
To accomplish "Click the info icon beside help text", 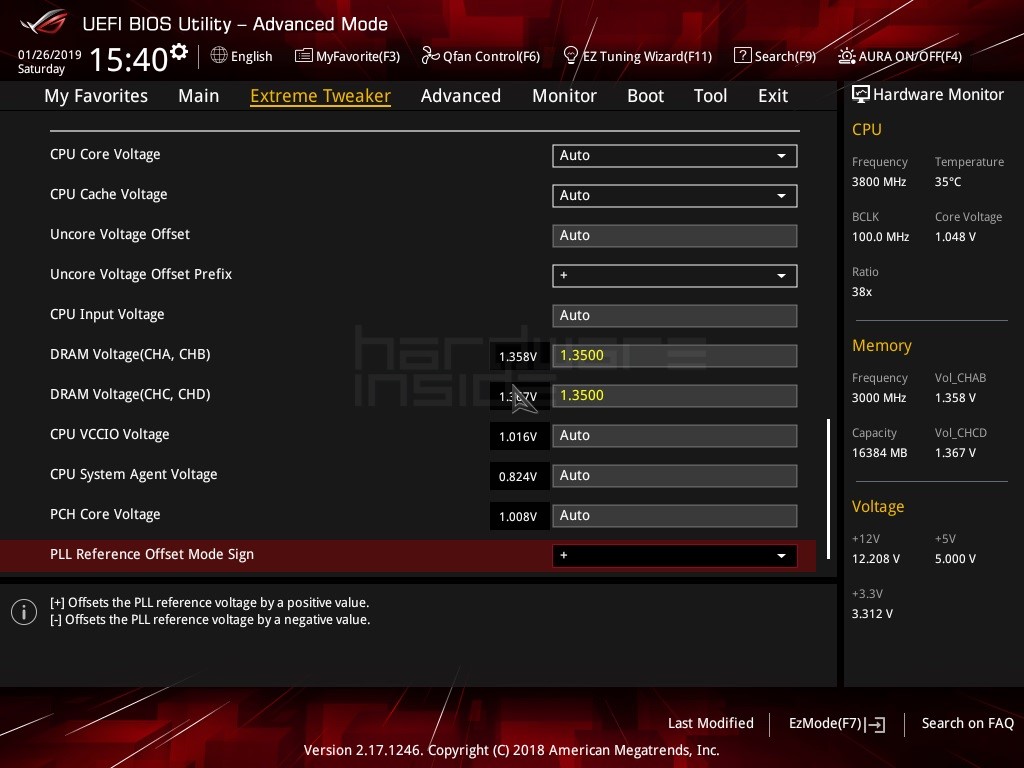I will click(x=24, y=612).
